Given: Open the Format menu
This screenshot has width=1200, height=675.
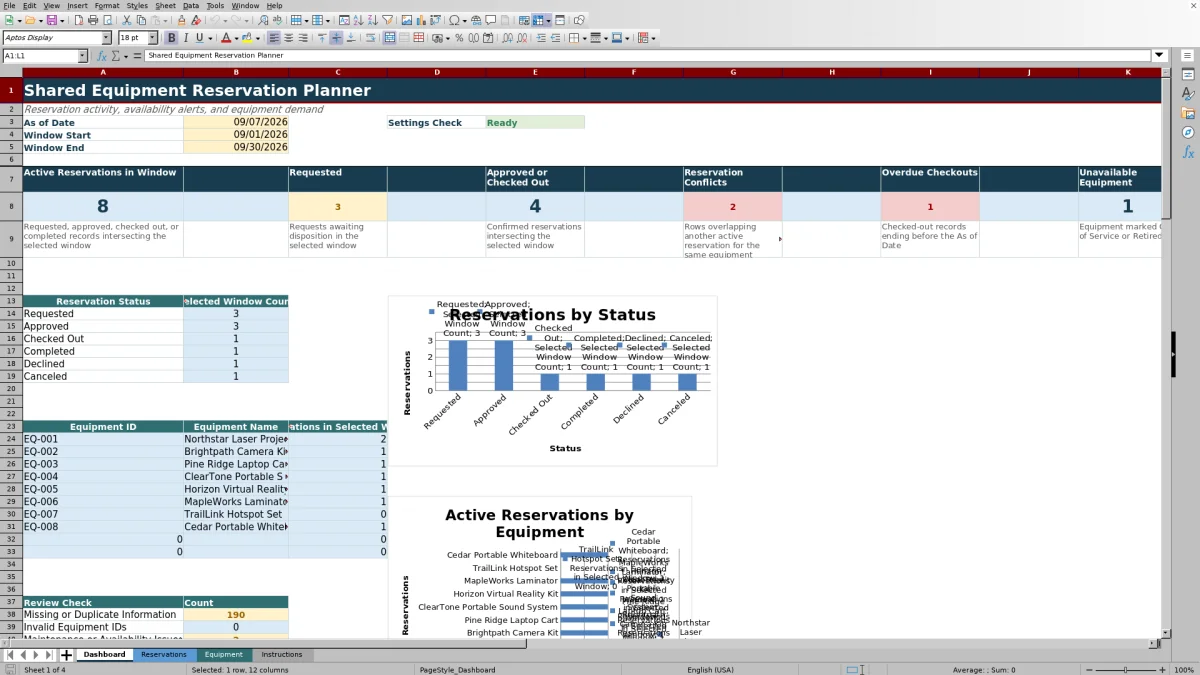Looking at the screenshot, I should (x=107, y=6).
